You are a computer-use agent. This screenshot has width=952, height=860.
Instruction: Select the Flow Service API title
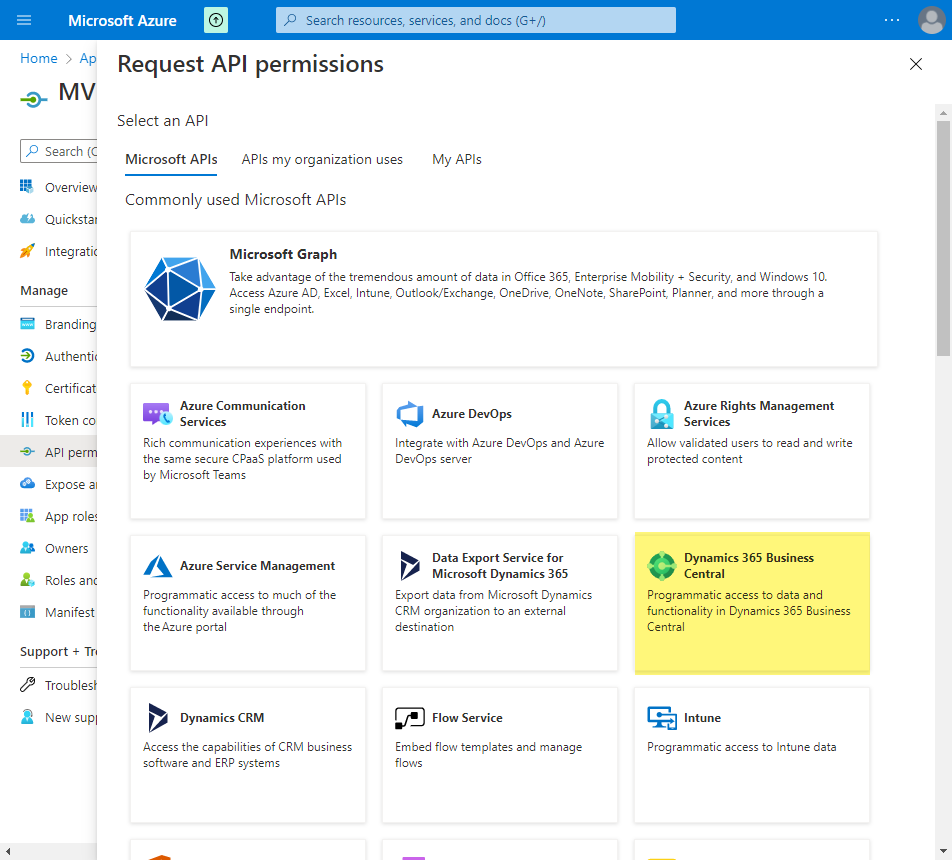(x=468, y=717)
